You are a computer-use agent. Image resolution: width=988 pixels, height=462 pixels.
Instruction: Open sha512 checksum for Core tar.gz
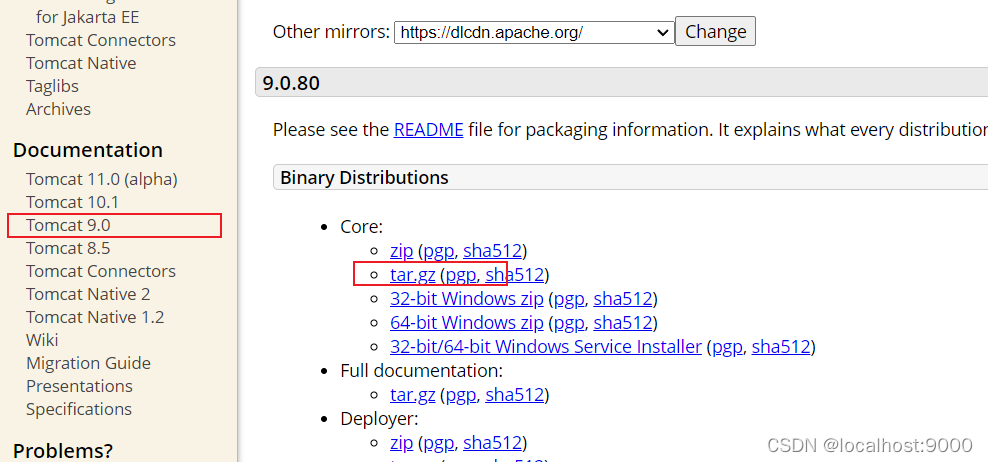[x=515, y=275]
